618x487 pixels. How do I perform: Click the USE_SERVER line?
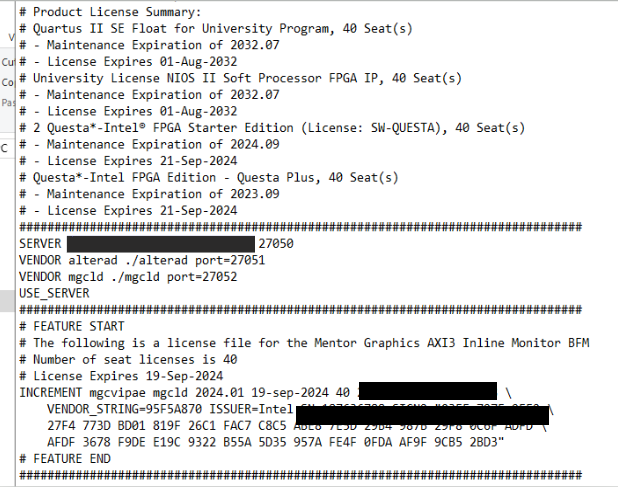point(54,293)
